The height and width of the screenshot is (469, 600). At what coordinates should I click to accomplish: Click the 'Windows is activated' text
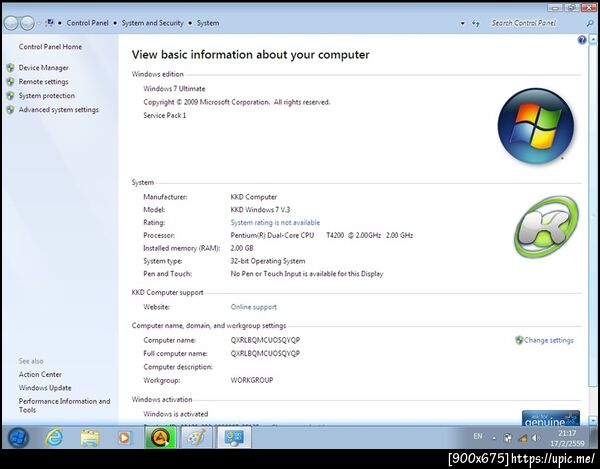[x=176, y=414]
